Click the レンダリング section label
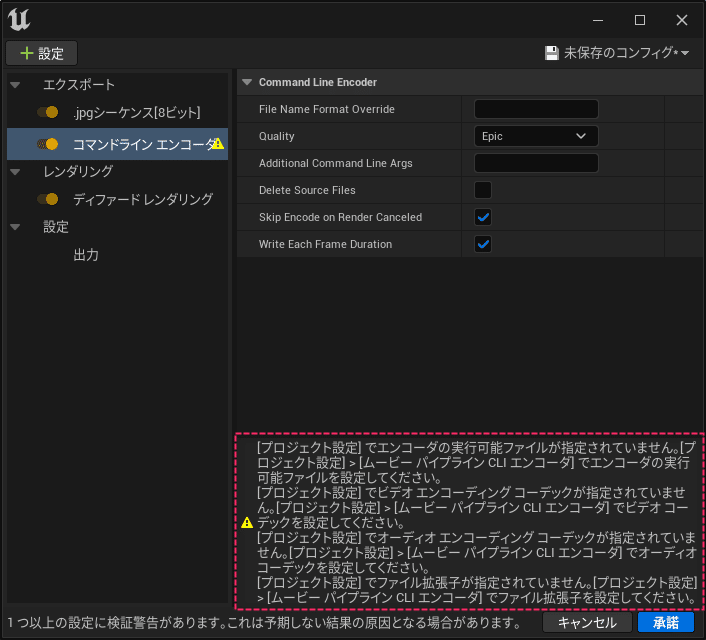The width and height of the screenshot is (706, 640). 78,172
